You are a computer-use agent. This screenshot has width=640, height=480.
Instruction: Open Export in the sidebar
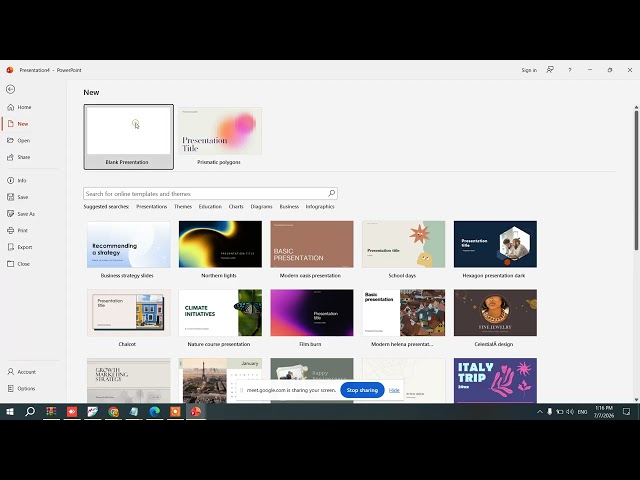[x=20, y=247]
